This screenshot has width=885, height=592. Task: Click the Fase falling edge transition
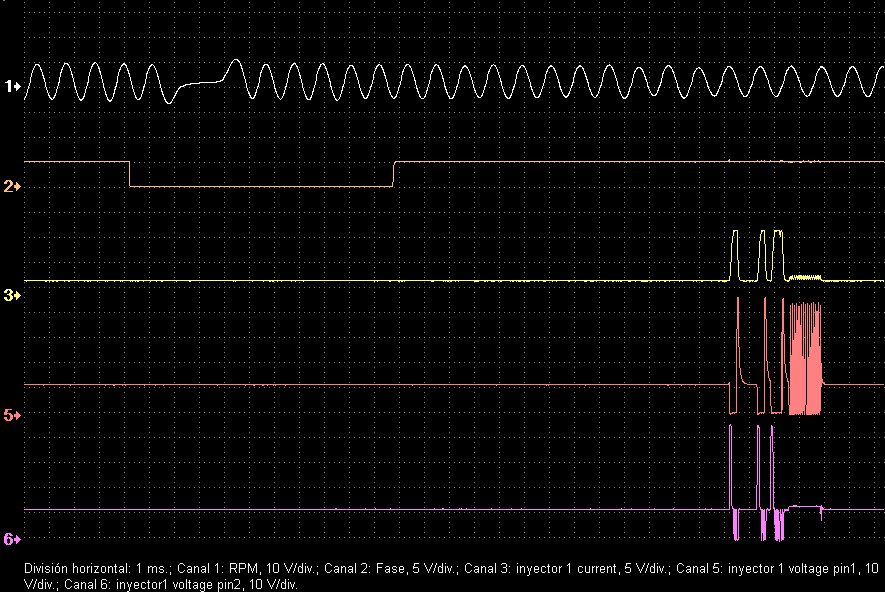click(129, 173)
